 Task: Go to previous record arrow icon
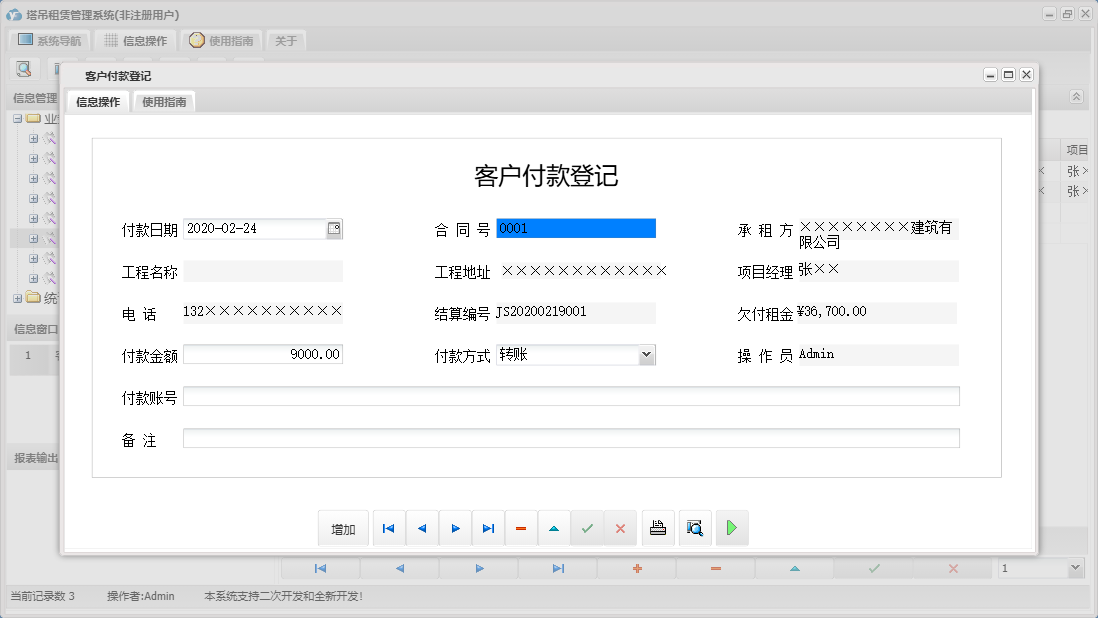[422, 527]
